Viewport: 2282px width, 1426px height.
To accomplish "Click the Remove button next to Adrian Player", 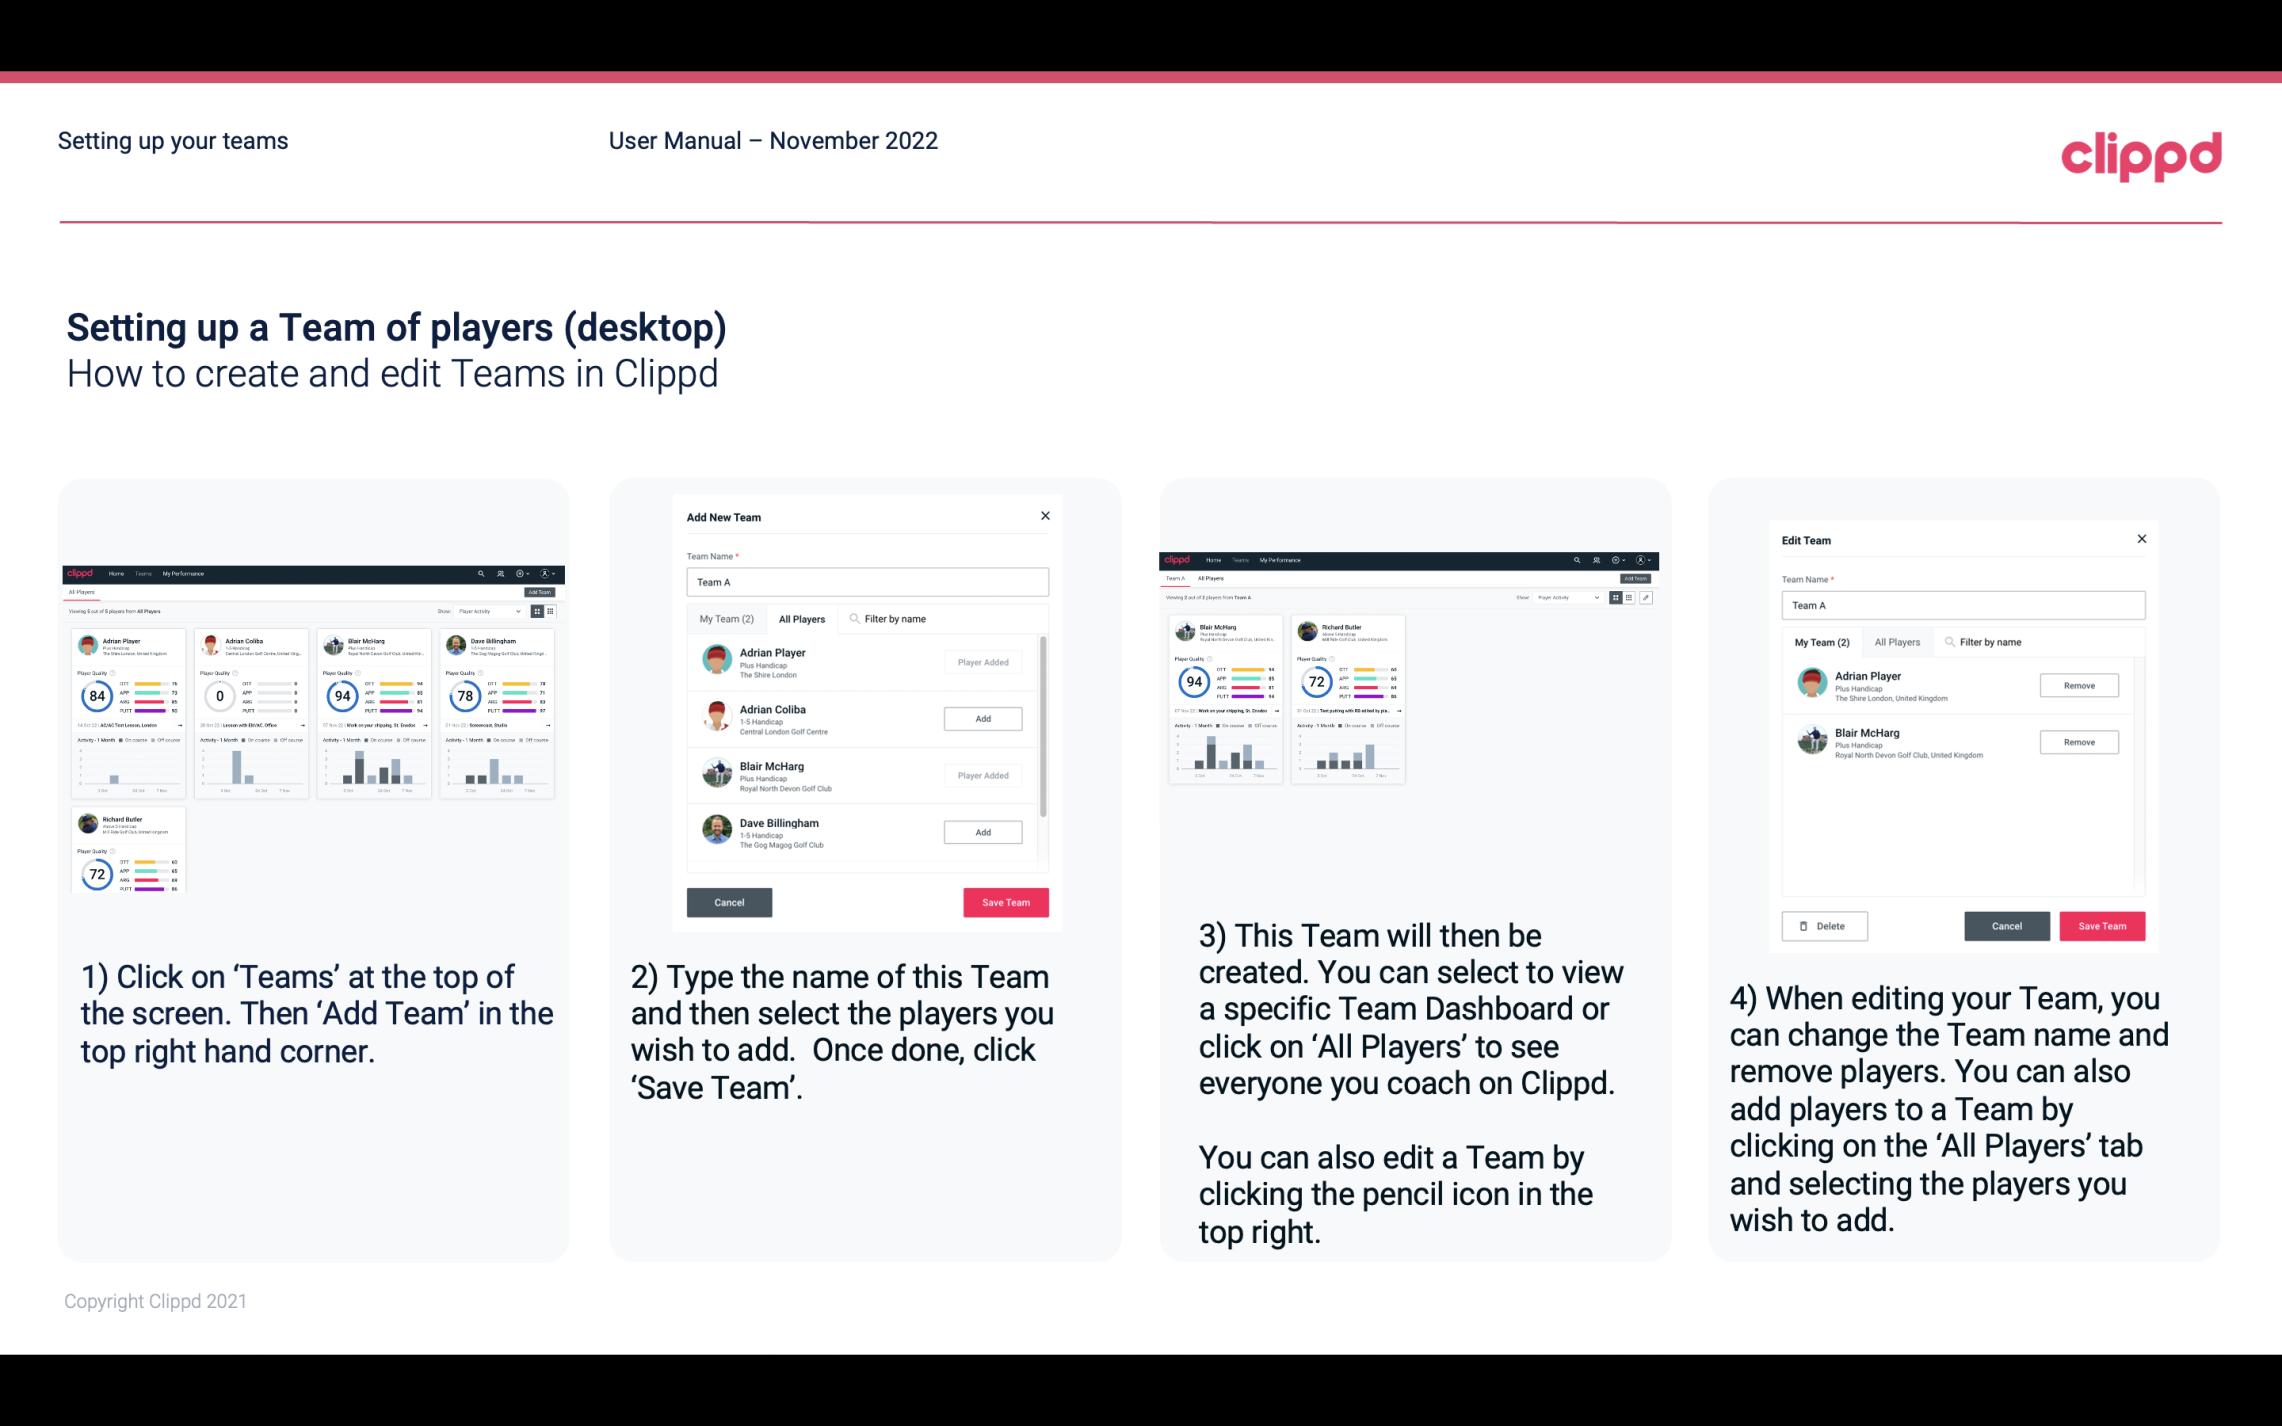I will (2078, 687).
